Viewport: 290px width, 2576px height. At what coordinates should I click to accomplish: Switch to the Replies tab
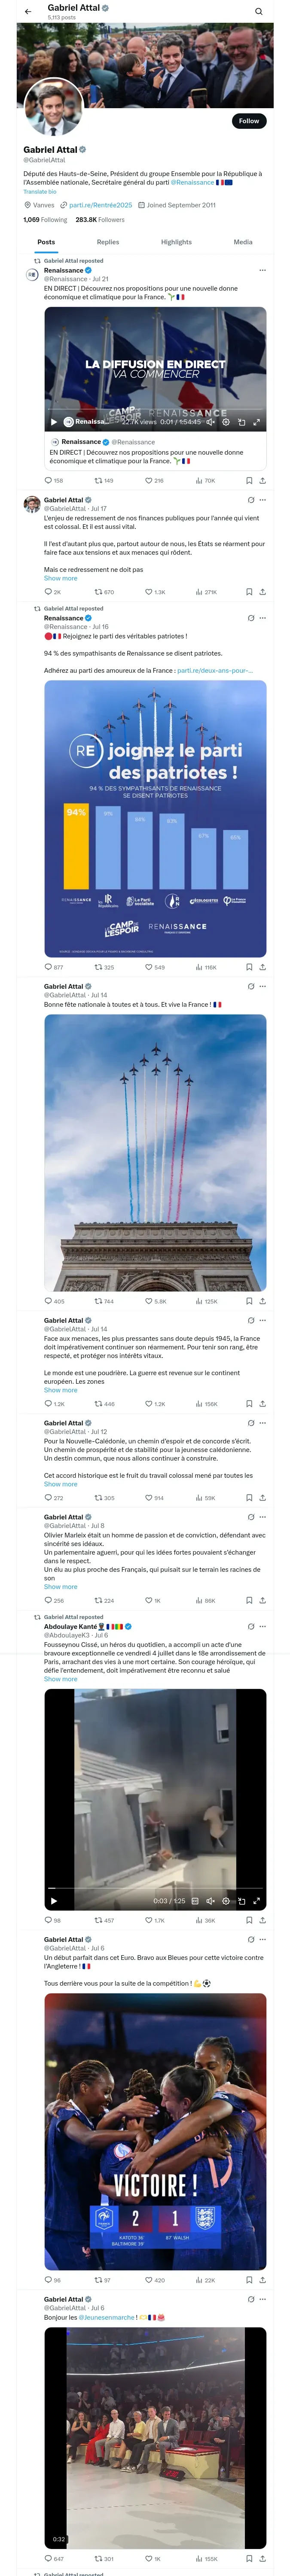108,242
